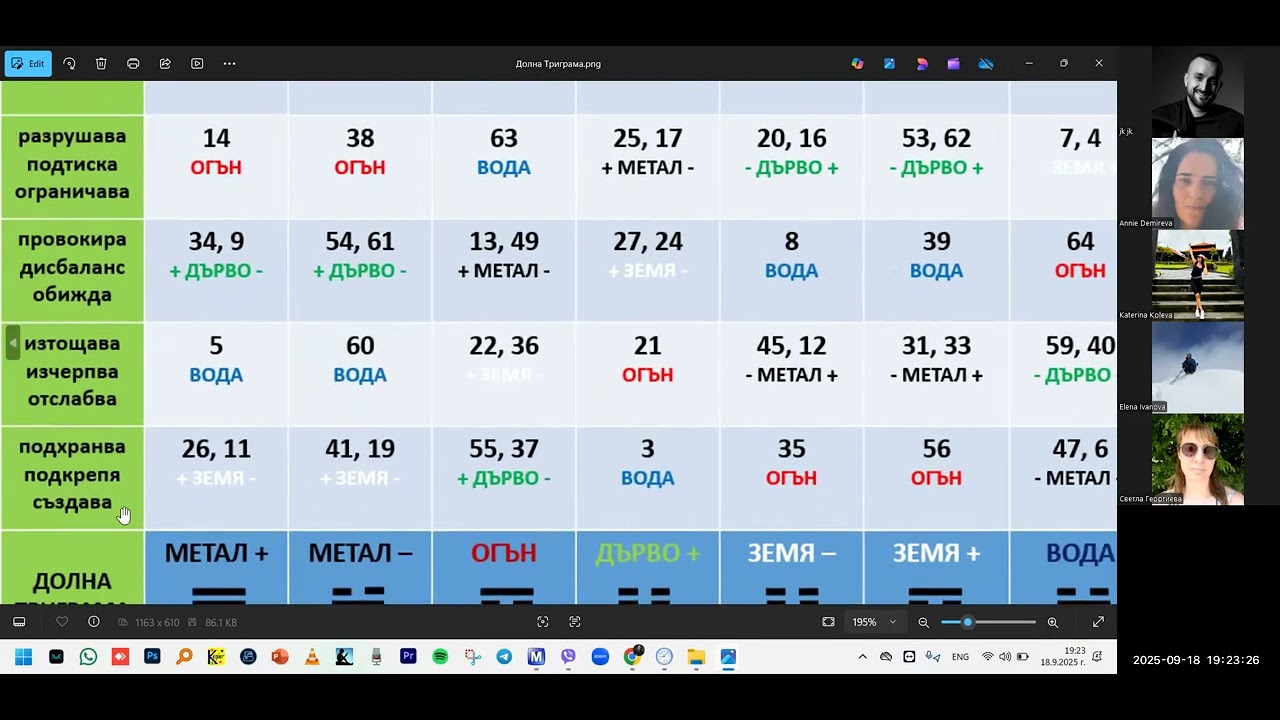Open the three-dots See more menu

coord(229,63)
